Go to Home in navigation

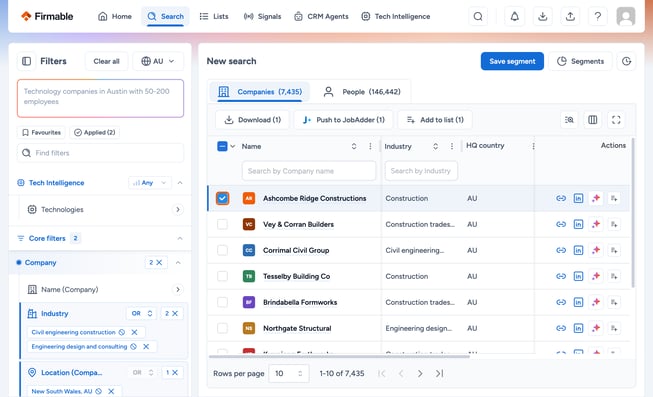pyautogui.click(x=115, y=17)
